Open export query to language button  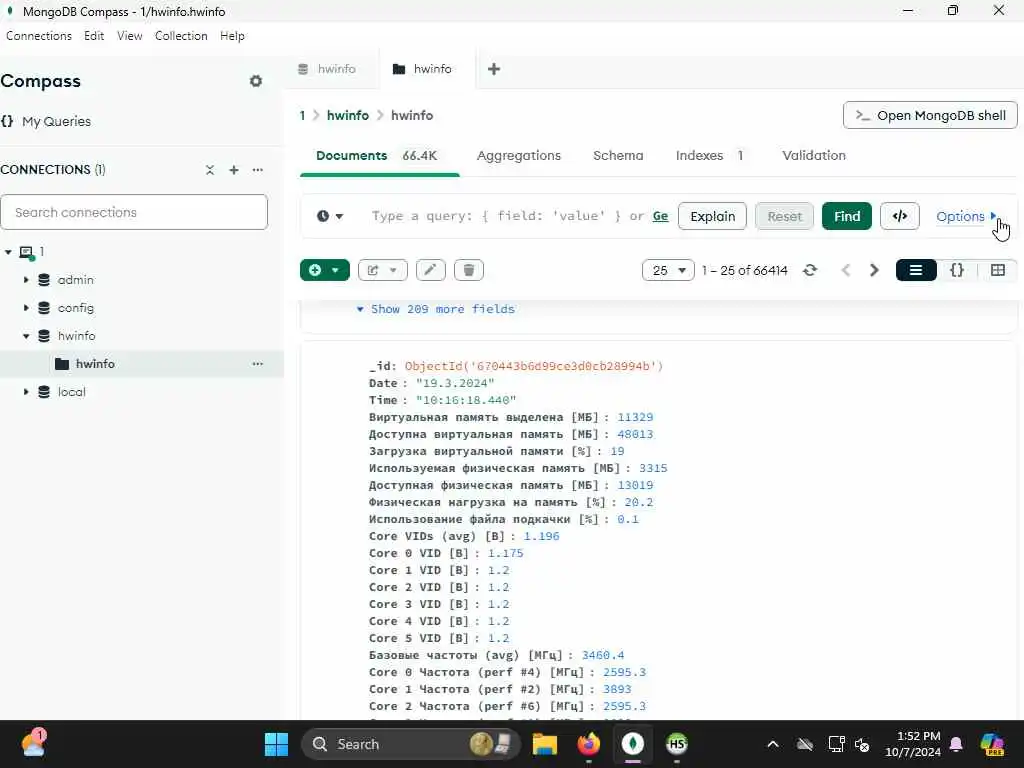pos(899,216)
